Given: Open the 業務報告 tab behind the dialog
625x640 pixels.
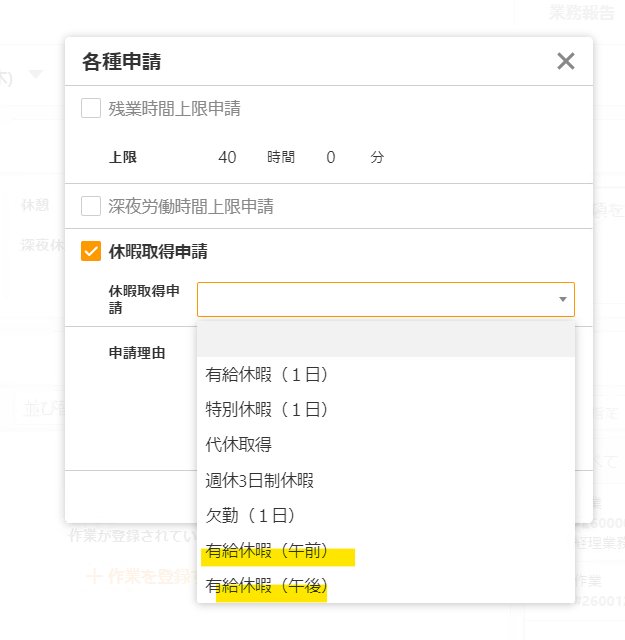Looking at the screenshot, I should [x=583, y=12].
